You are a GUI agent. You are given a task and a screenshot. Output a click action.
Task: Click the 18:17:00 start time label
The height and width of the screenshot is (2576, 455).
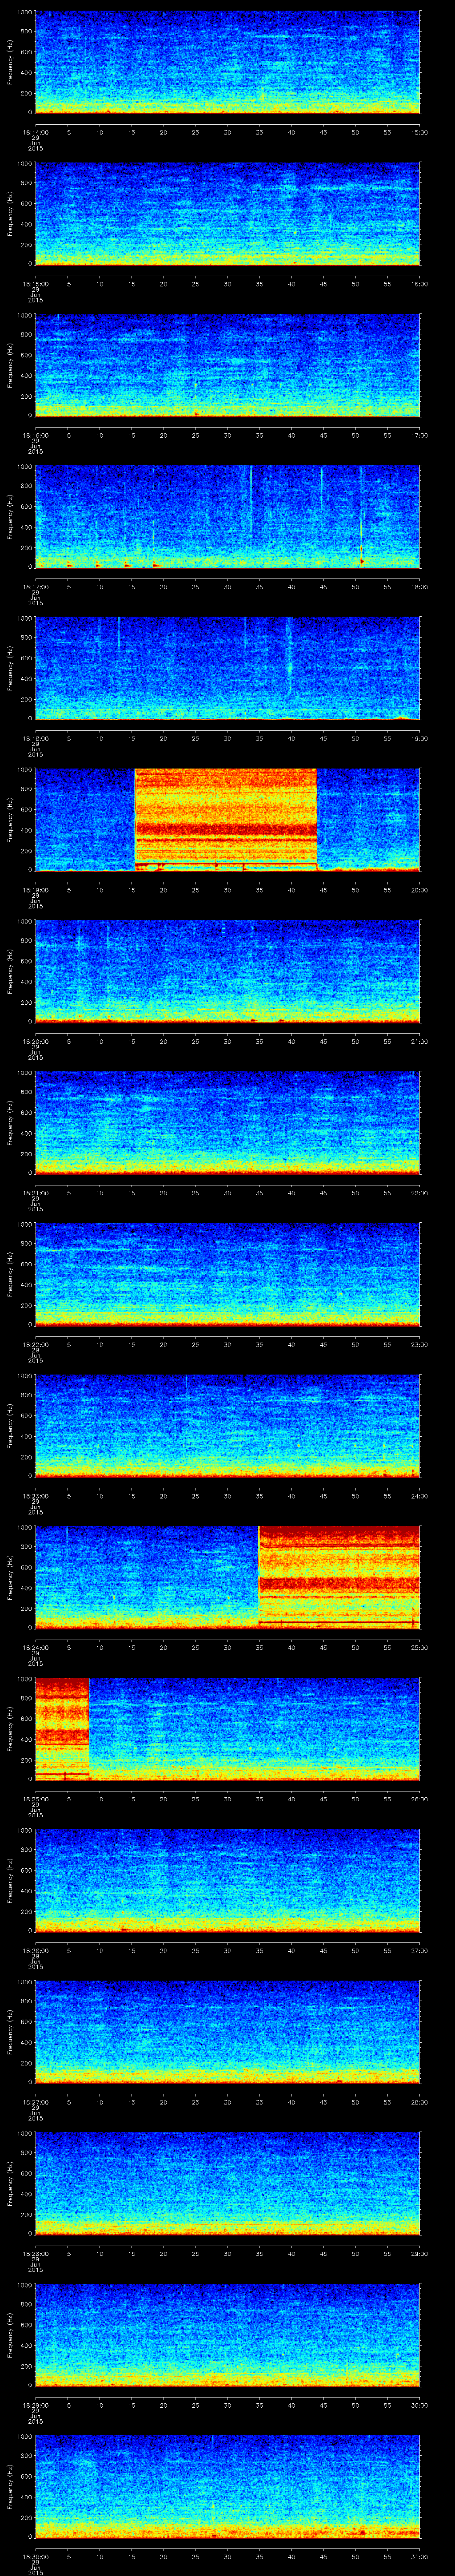pyautogui.click(x=35, y=587)
